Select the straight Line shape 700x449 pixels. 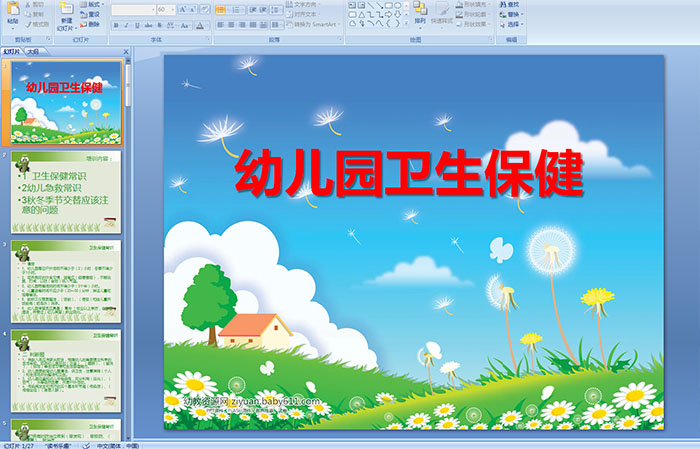click(371, 5)
